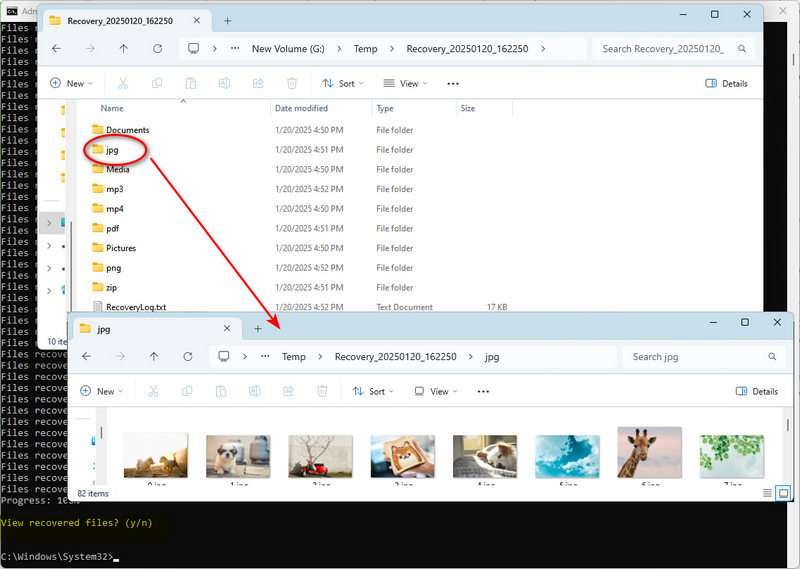
Task: Switch jpg window to details list view
Action: (767, 493)
